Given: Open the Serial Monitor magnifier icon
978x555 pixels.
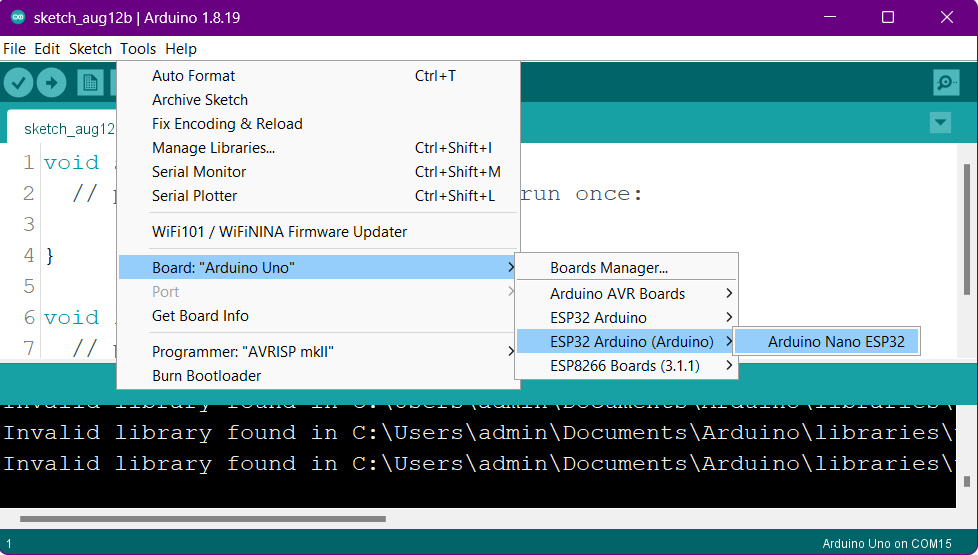Looking at the screenshot, I should pyautogui.click(x=945, y=83).
